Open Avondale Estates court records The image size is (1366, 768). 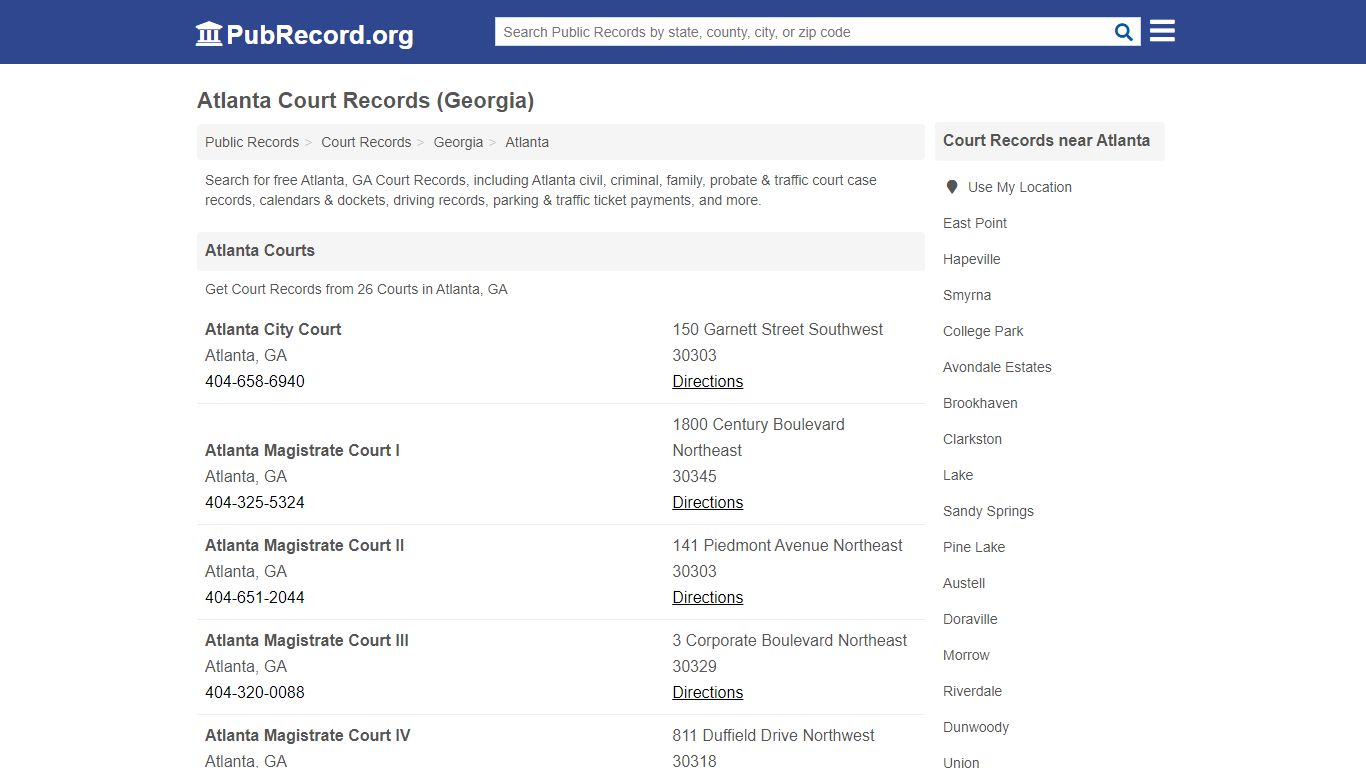(x=997, y=367)
